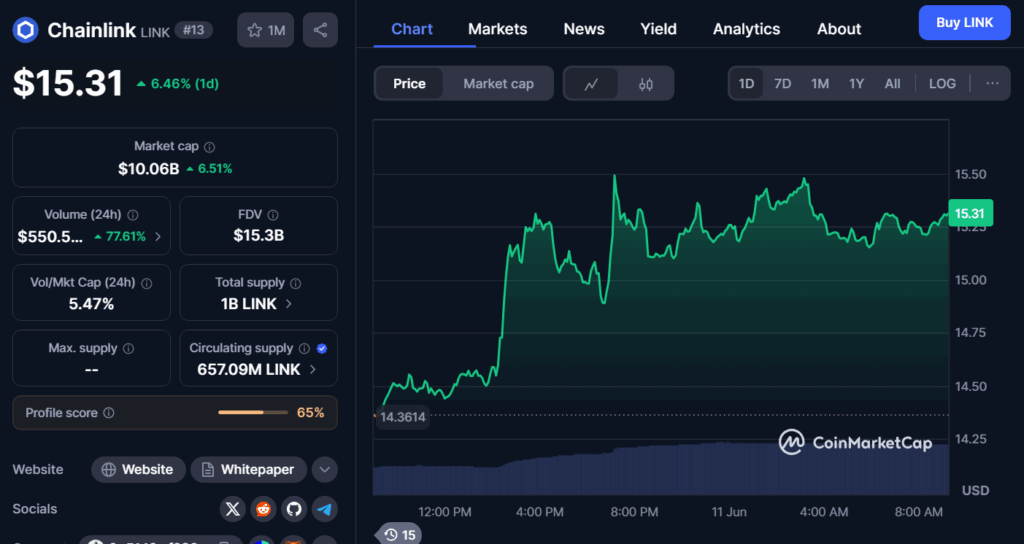Set chart range to 7D
The height and width of the screenshot is (544, 1024).
click(782, 84)
